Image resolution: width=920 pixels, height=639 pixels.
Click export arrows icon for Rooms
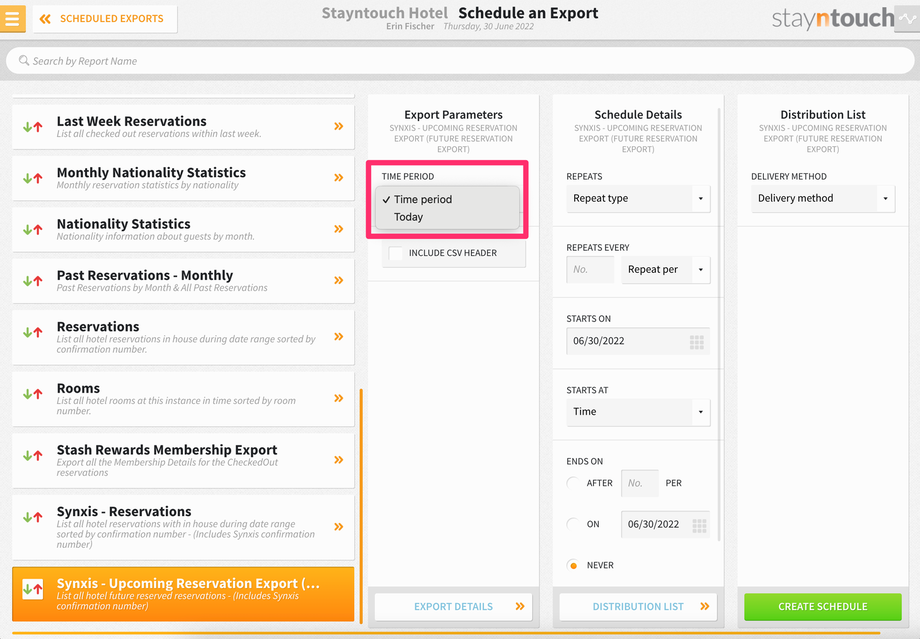pos(33,394)
